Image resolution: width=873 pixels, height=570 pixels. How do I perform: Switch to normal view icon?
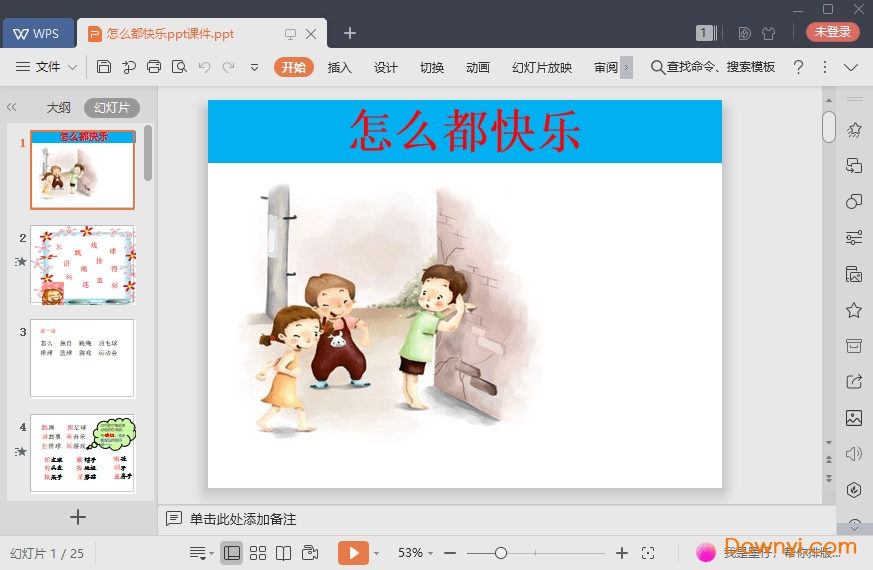tap(232, 553)
